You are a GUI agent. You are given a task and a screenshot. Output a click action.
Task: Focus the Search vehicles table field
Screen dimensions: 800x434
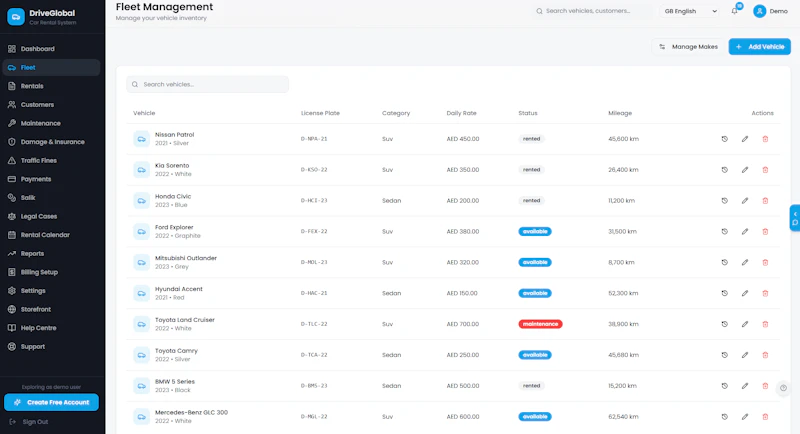click(208, 84)
